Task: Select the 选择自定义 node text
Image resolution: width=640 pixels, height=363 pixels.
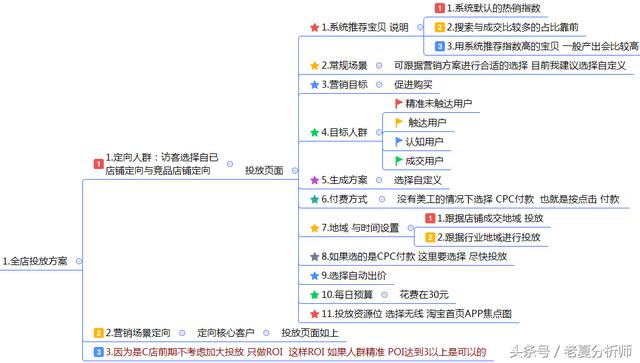Action: pyautogui.click(x=418, y=180)
